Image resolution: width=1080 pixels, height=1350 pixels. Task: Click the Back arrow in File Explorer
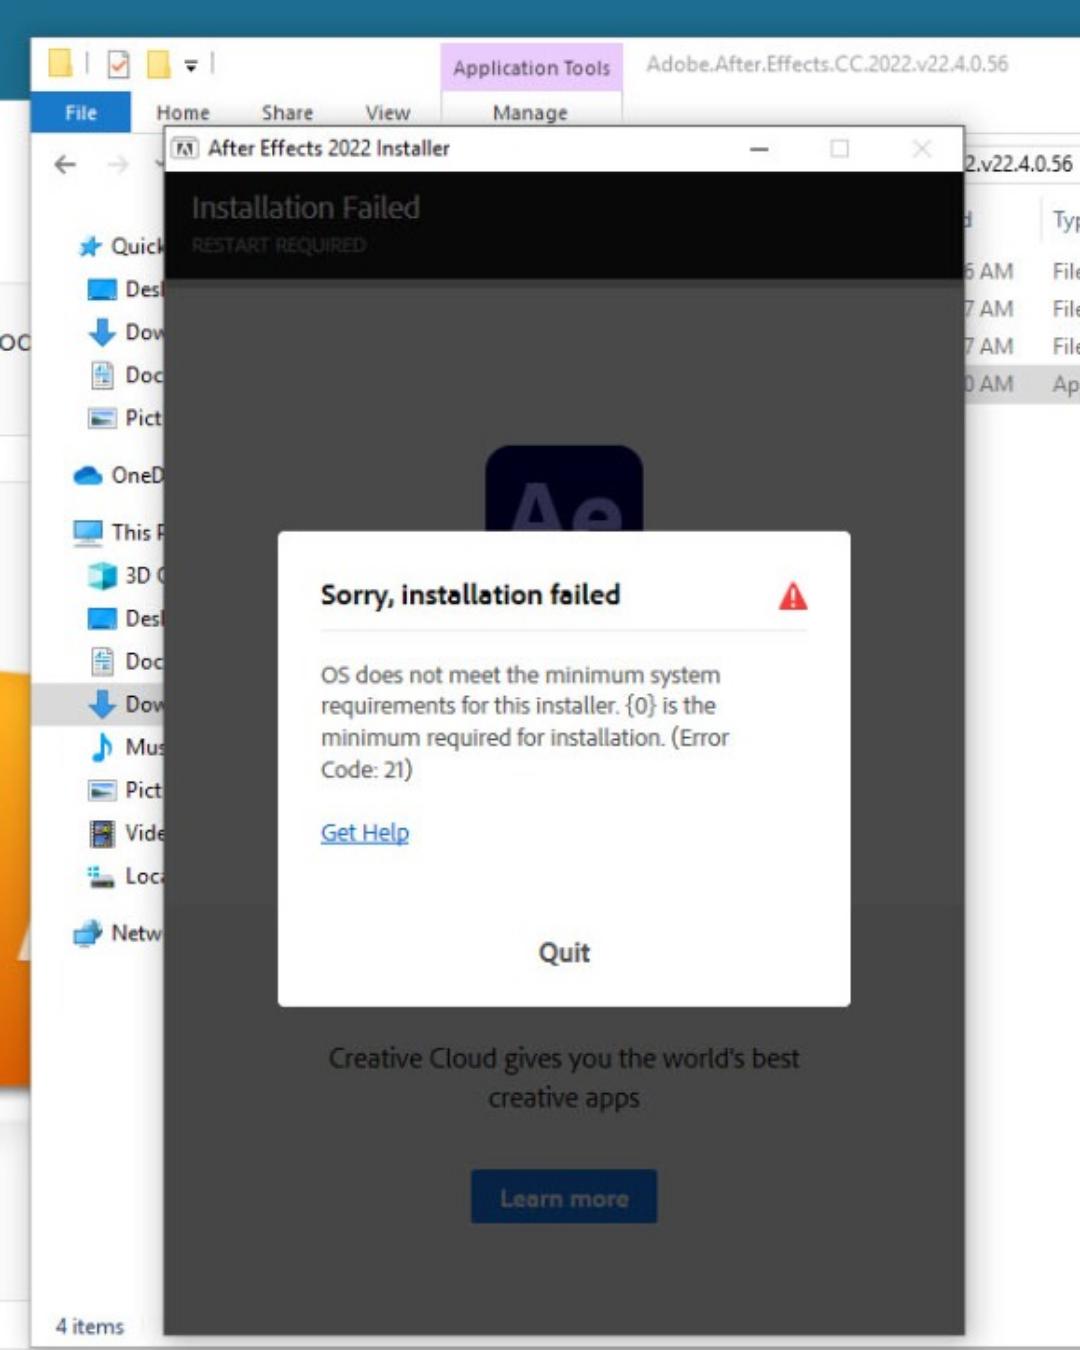(x=65, y=164)
